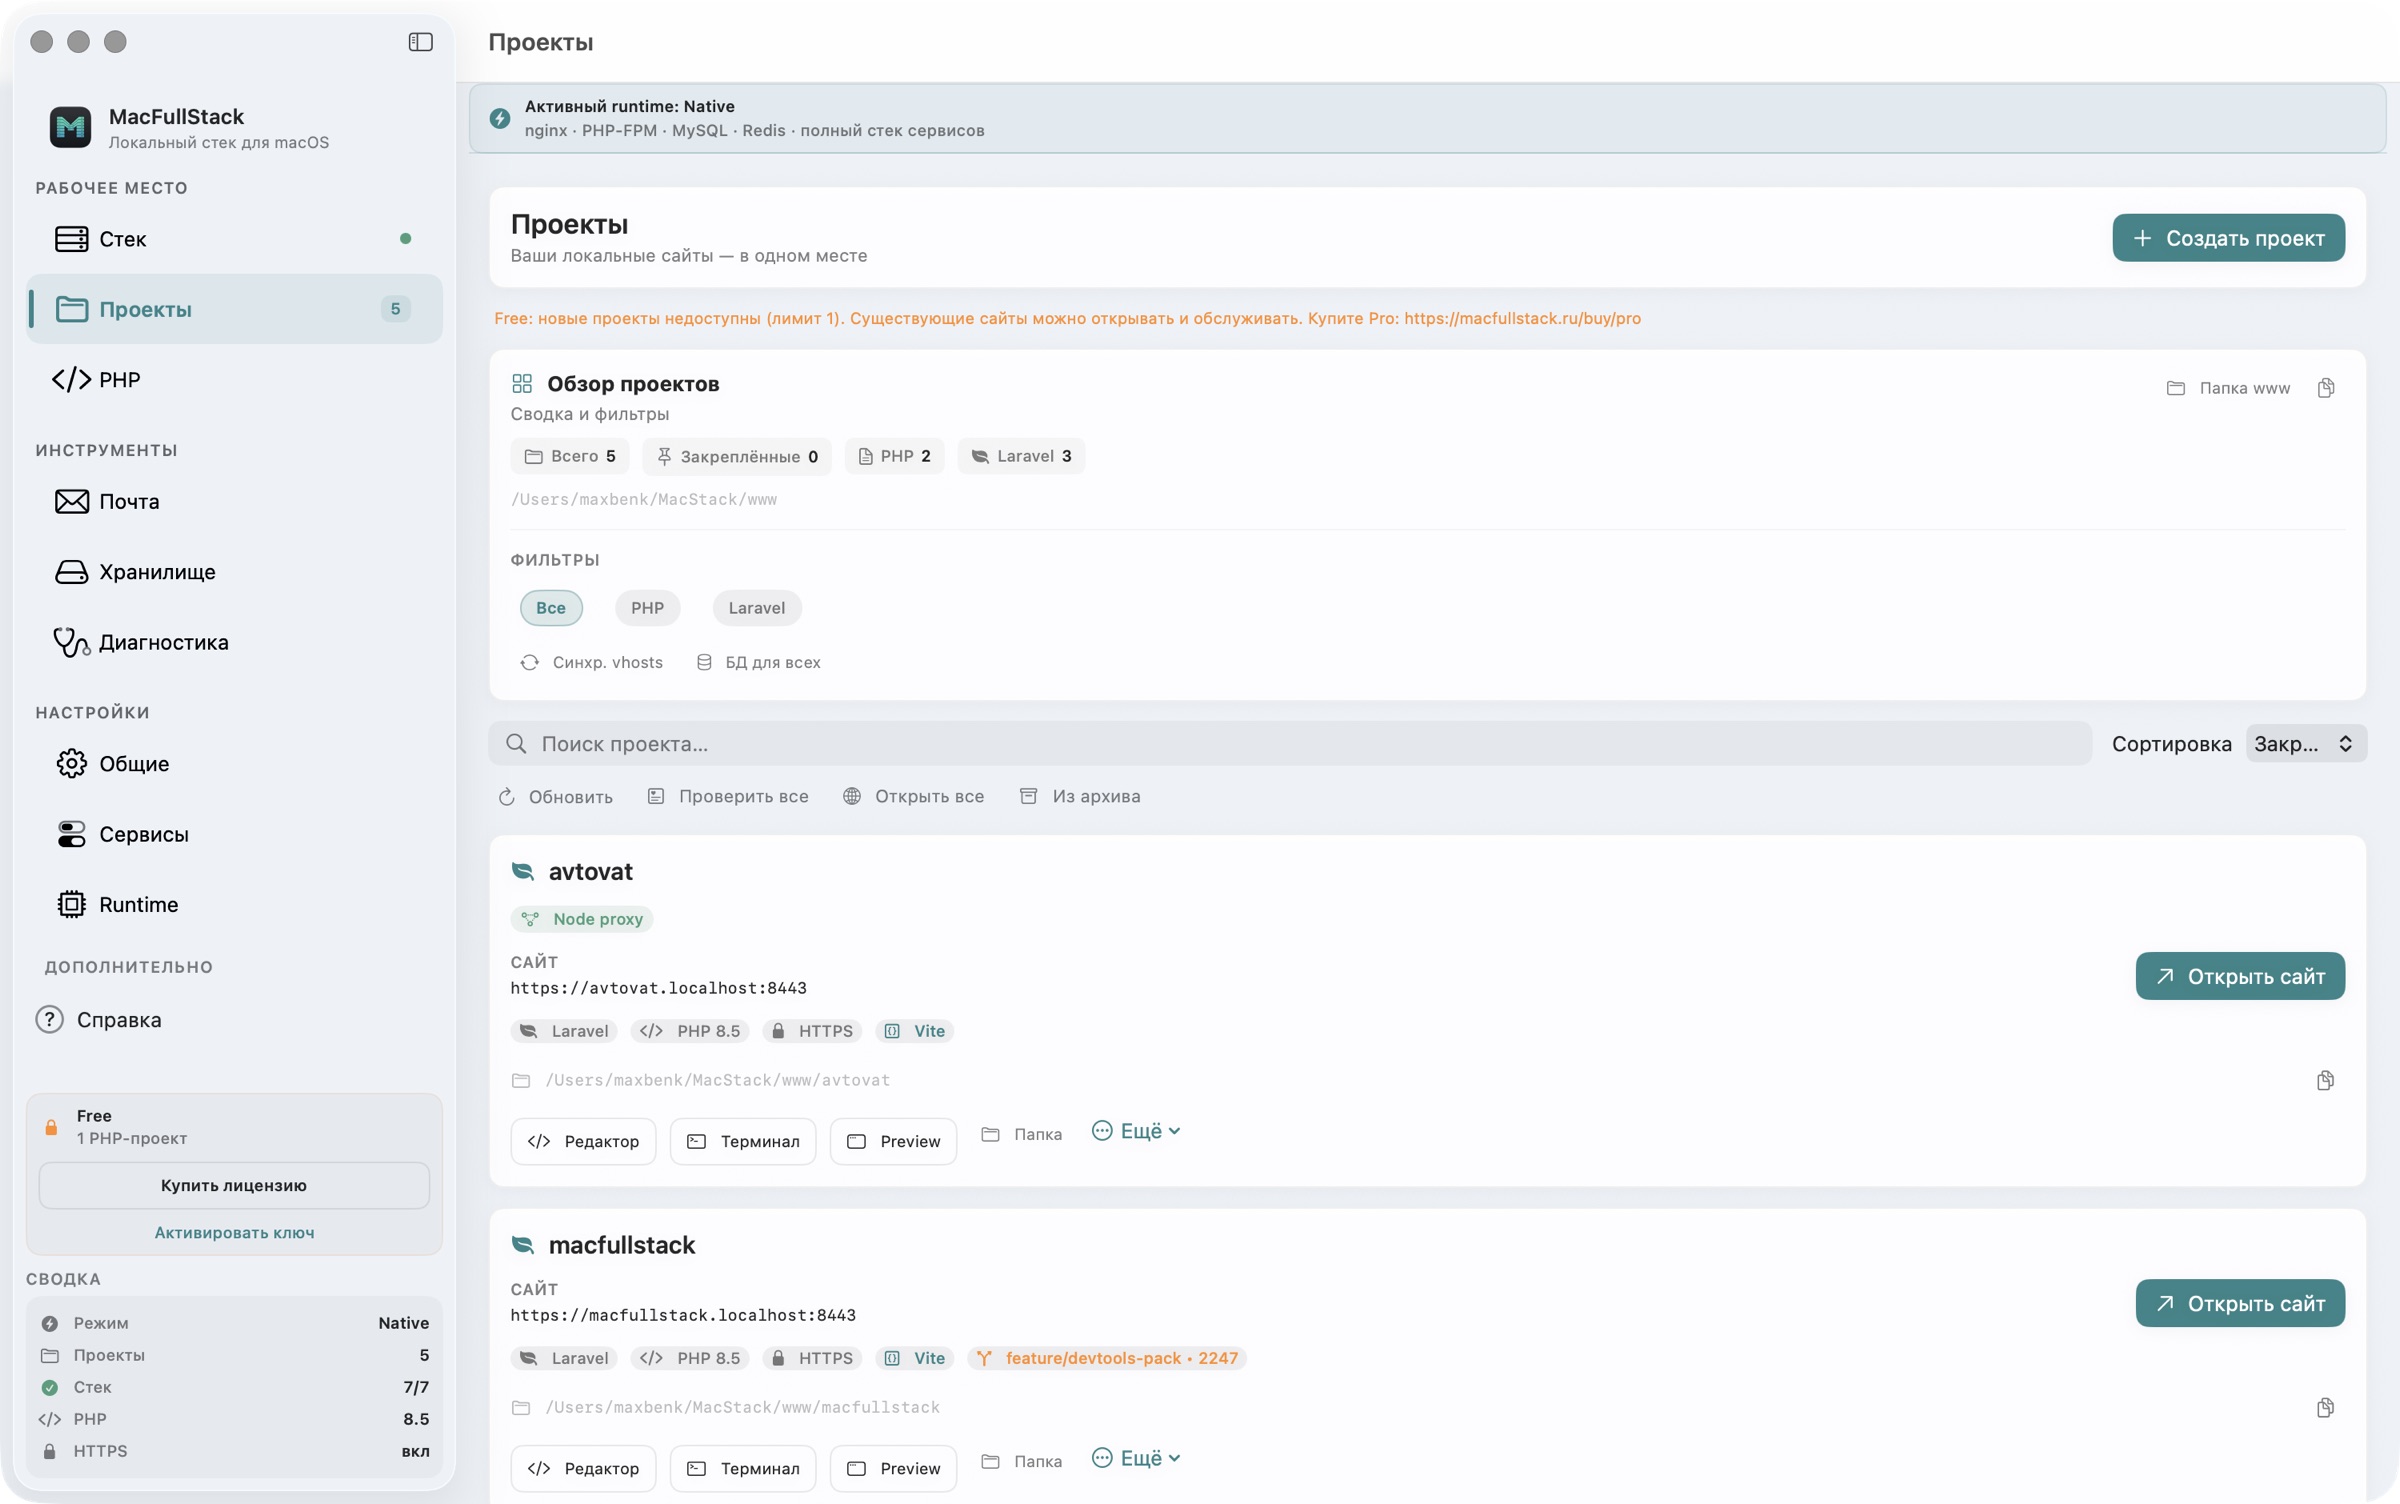Open Редактор for macfullstack

(x=583, y=1469)
